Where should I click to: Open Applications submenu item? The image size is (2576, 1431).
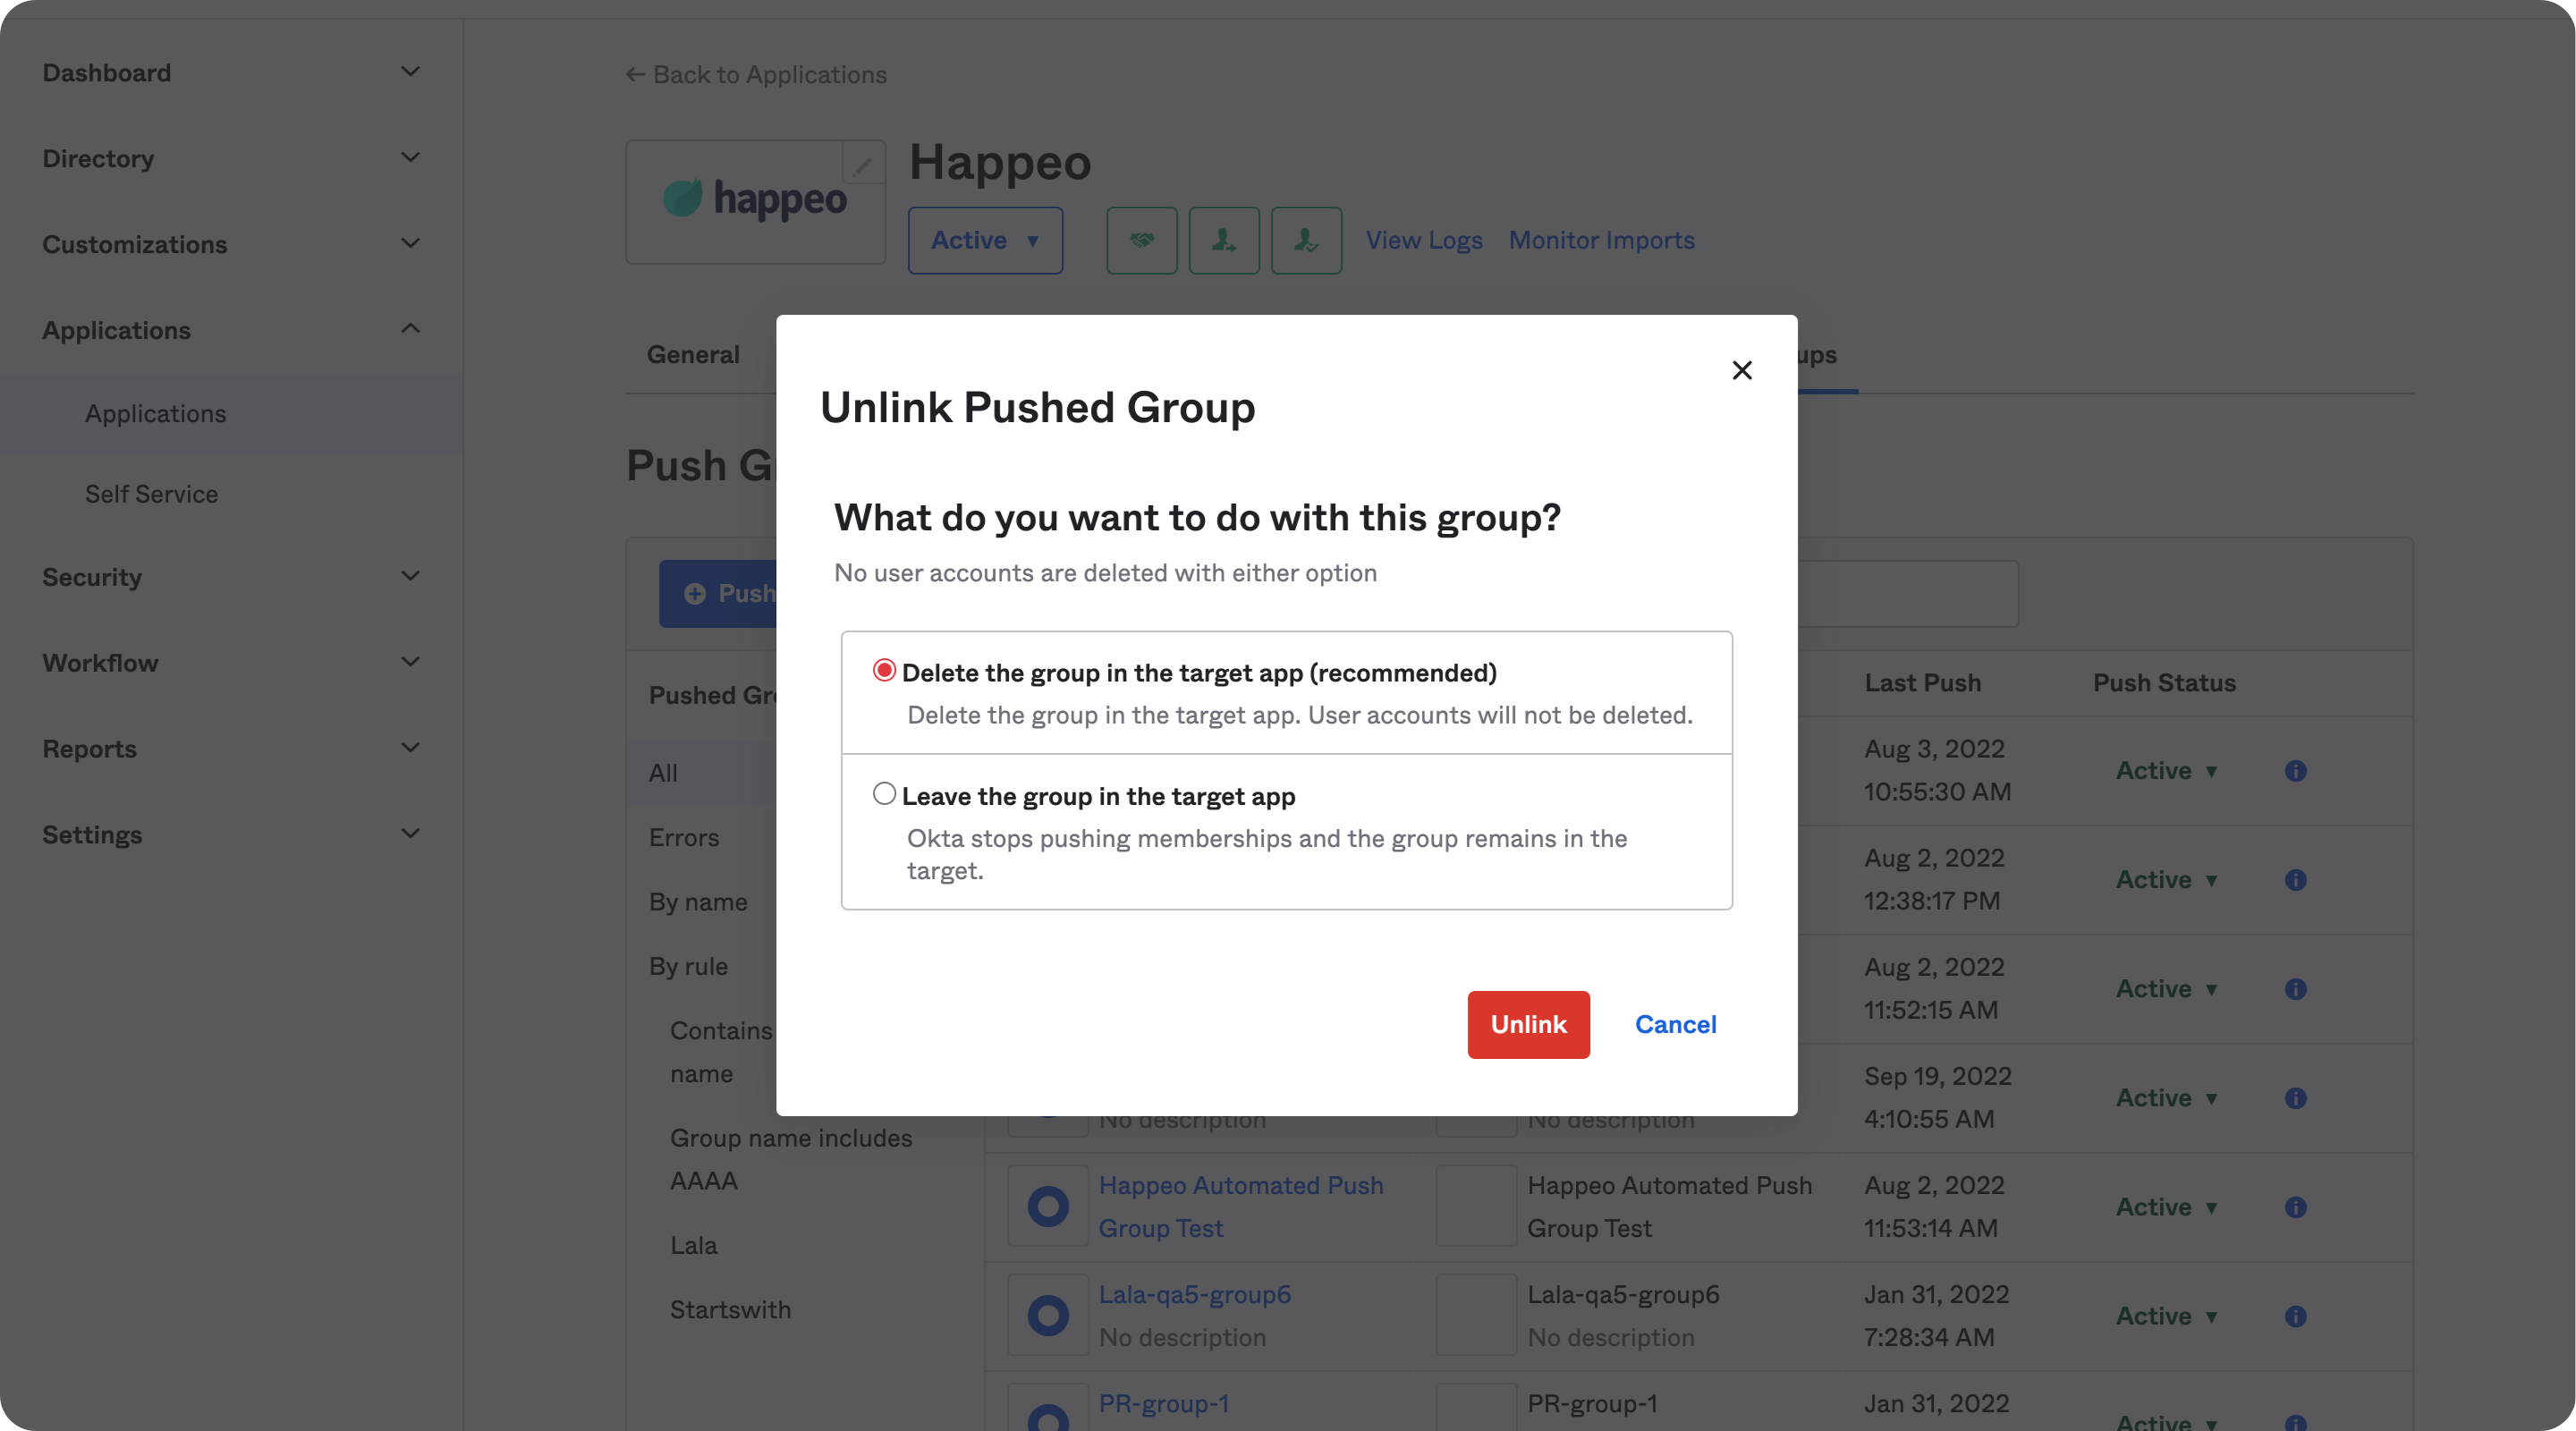click(156, 413)
